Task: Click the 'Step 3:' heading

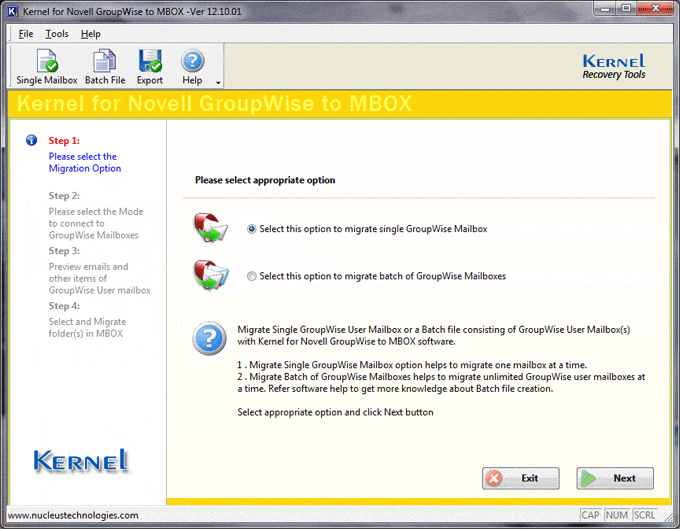Action: click(x=64, y=251)
